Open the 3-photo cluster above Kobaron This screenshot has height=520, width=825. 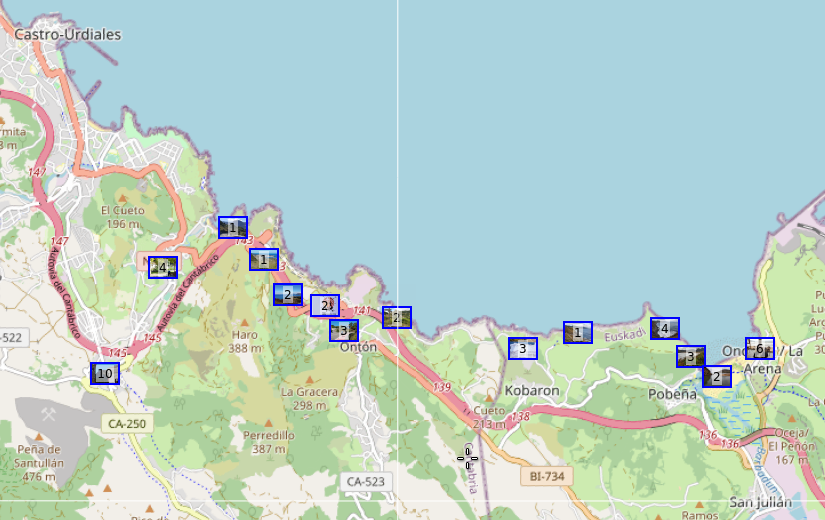coord(523,348)
